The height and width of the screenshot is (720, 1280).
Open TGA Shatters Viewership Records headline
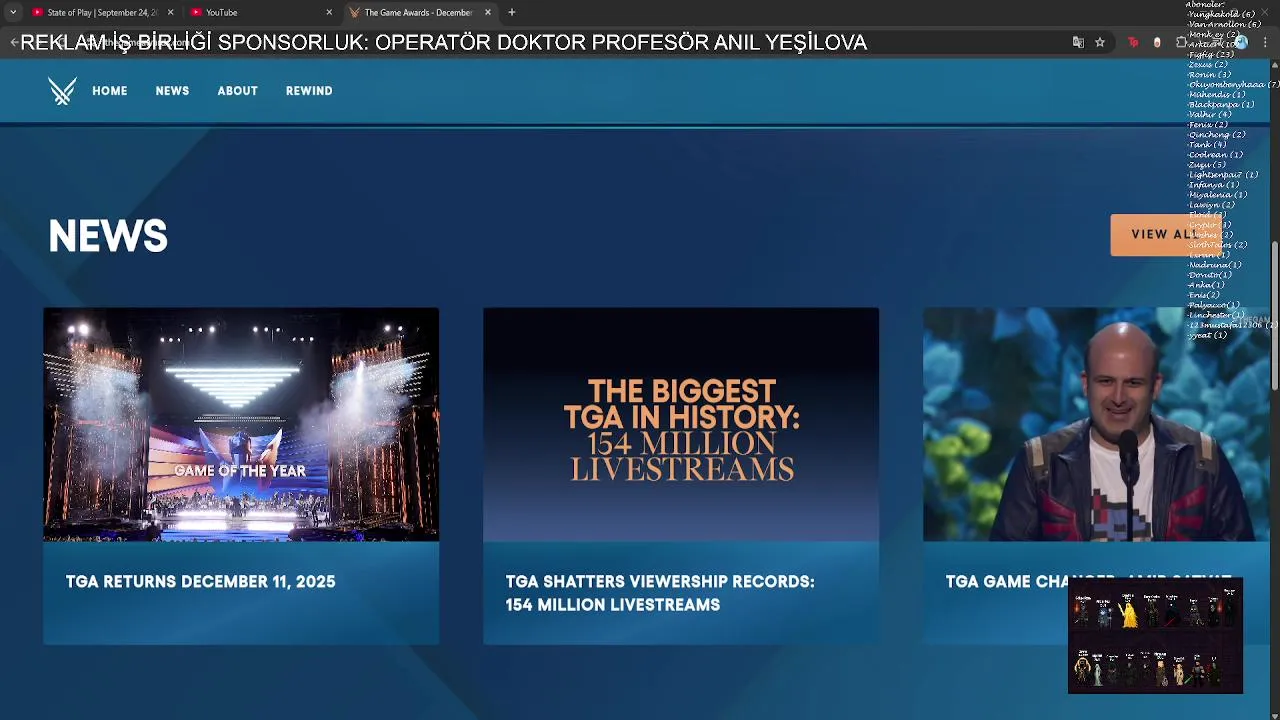pos(660,593)
